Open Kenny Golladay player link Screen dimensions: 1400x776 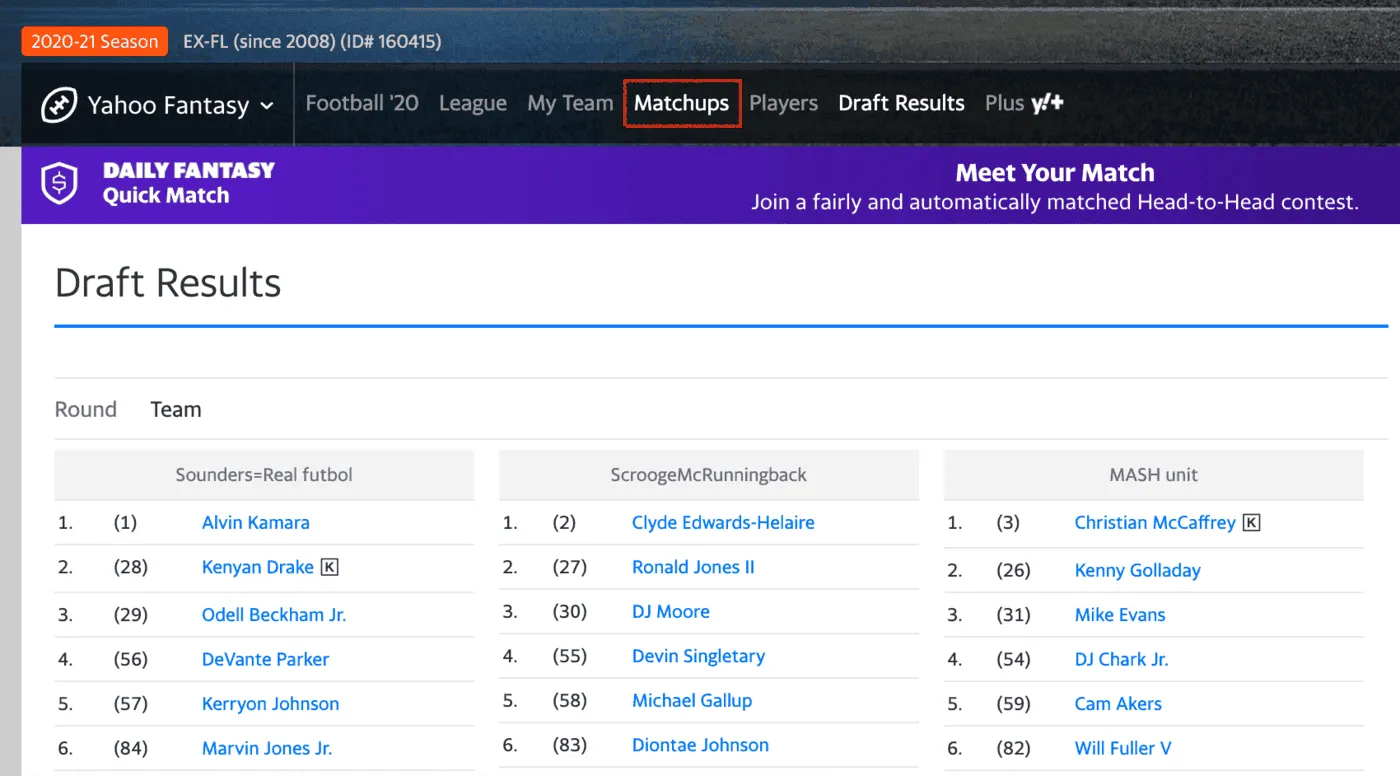(1138, 570)
